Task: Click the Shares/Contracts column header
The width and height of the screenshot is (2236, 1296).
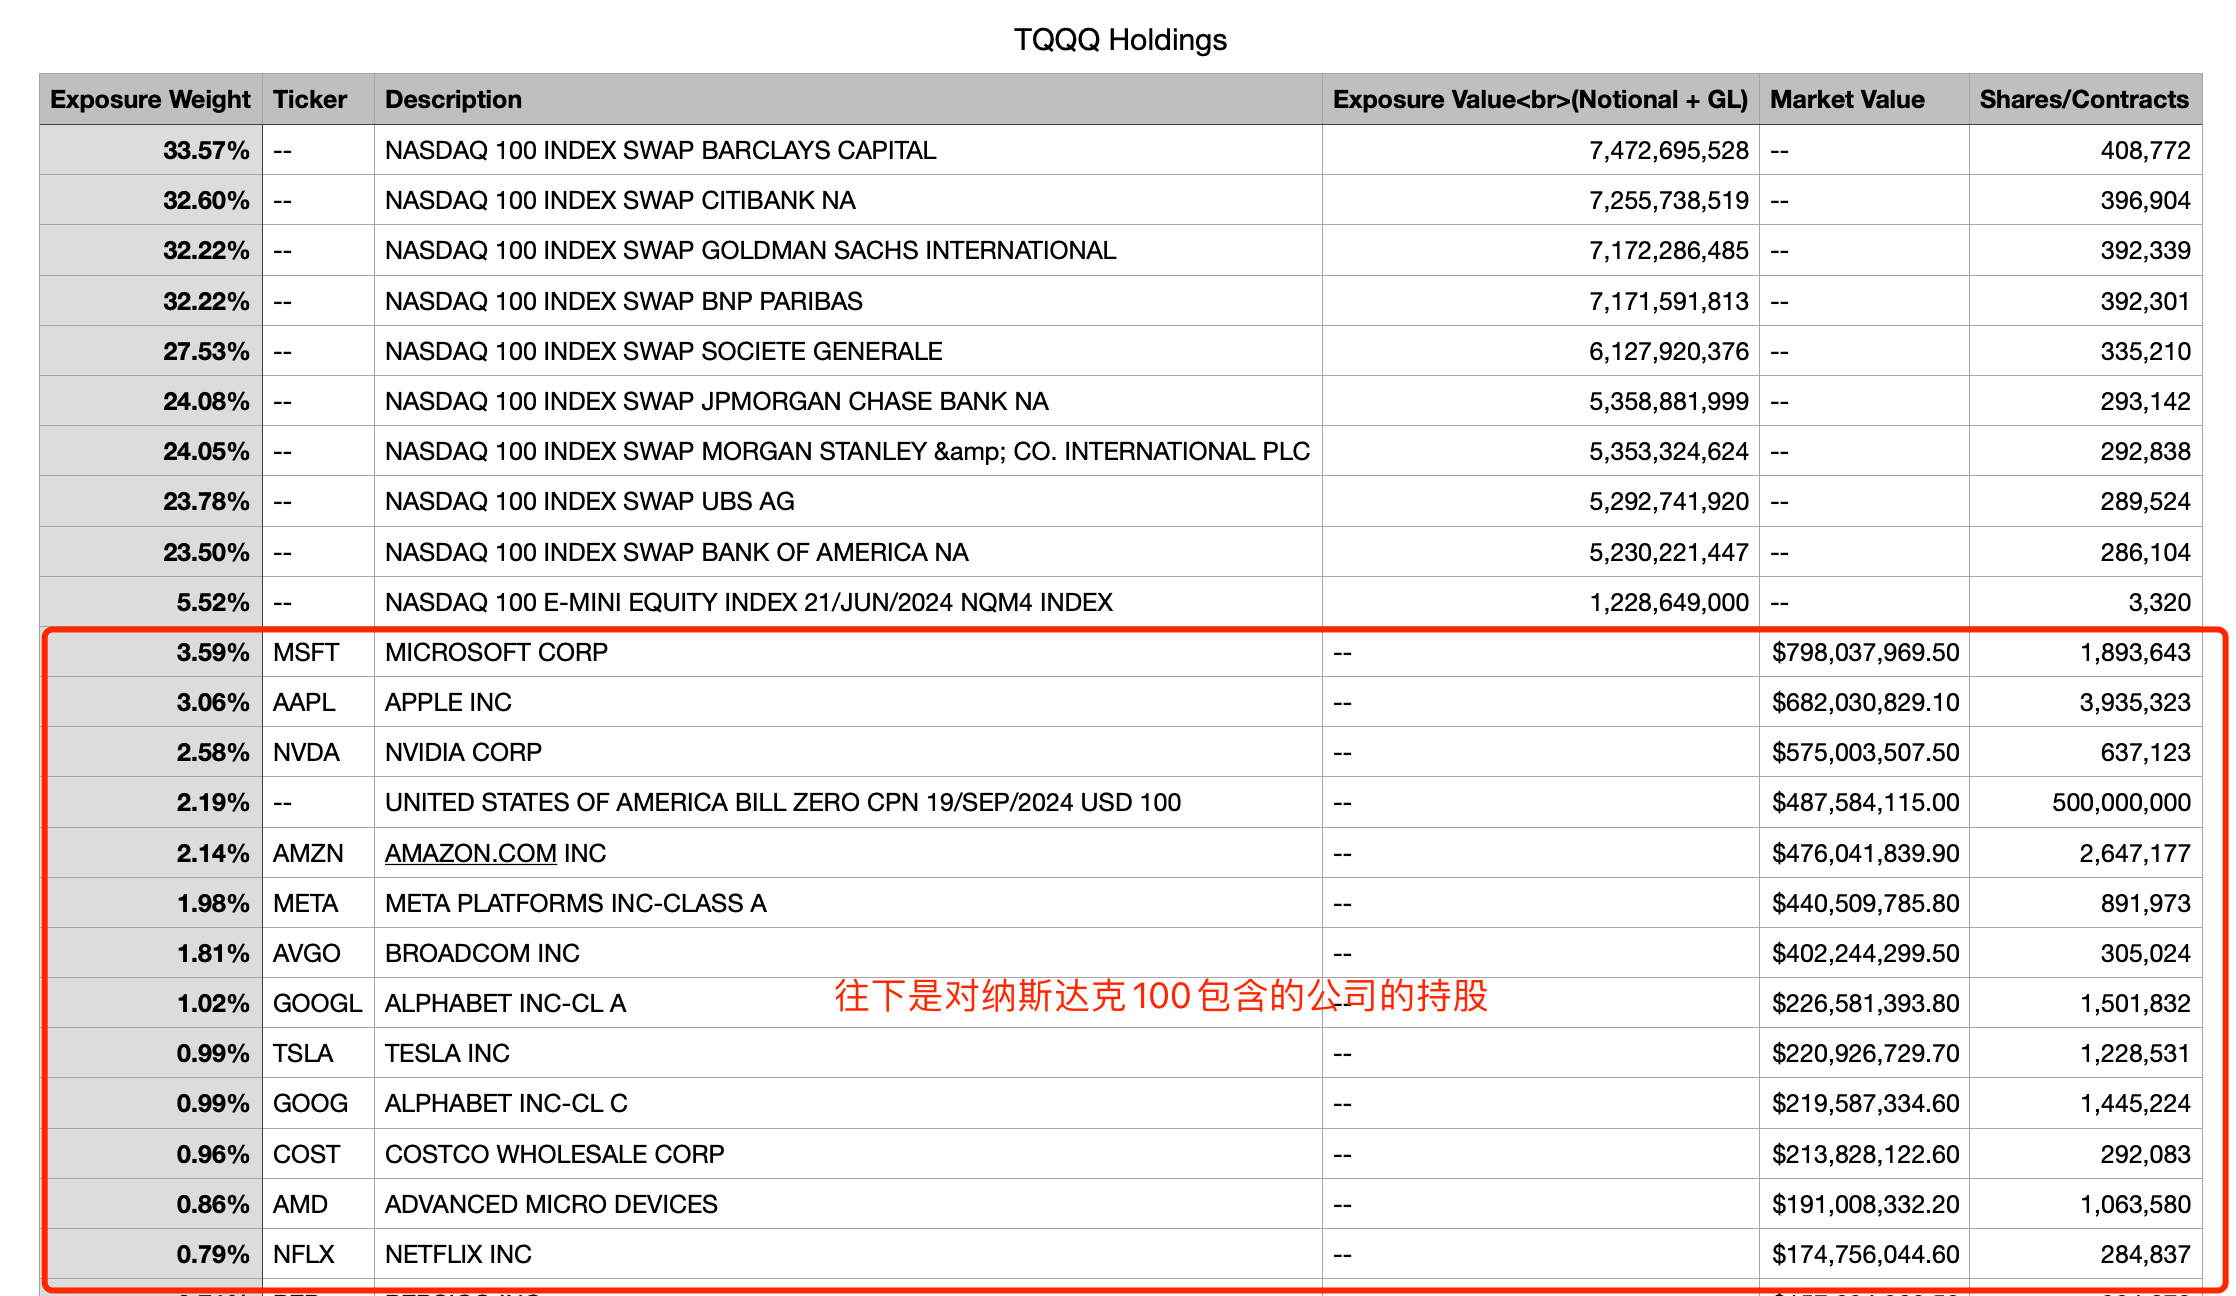Action: [2084, 100]
